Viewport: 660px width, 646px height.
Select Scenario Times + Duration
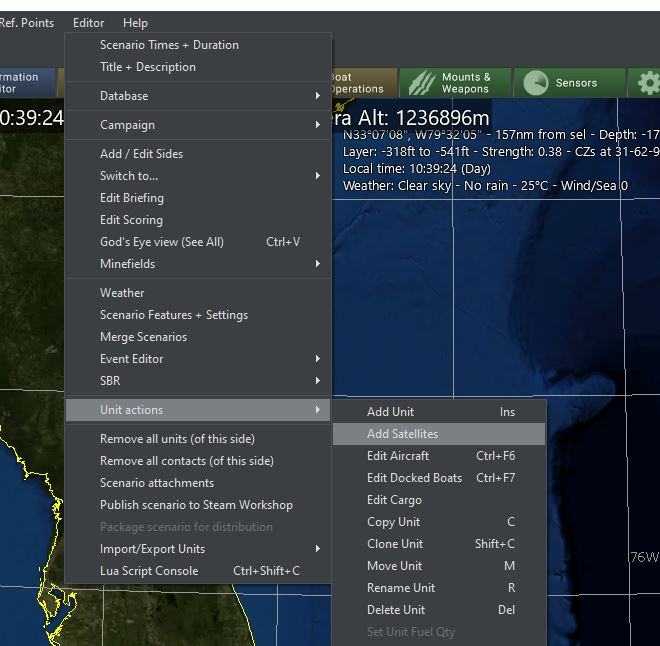(198, 45)
